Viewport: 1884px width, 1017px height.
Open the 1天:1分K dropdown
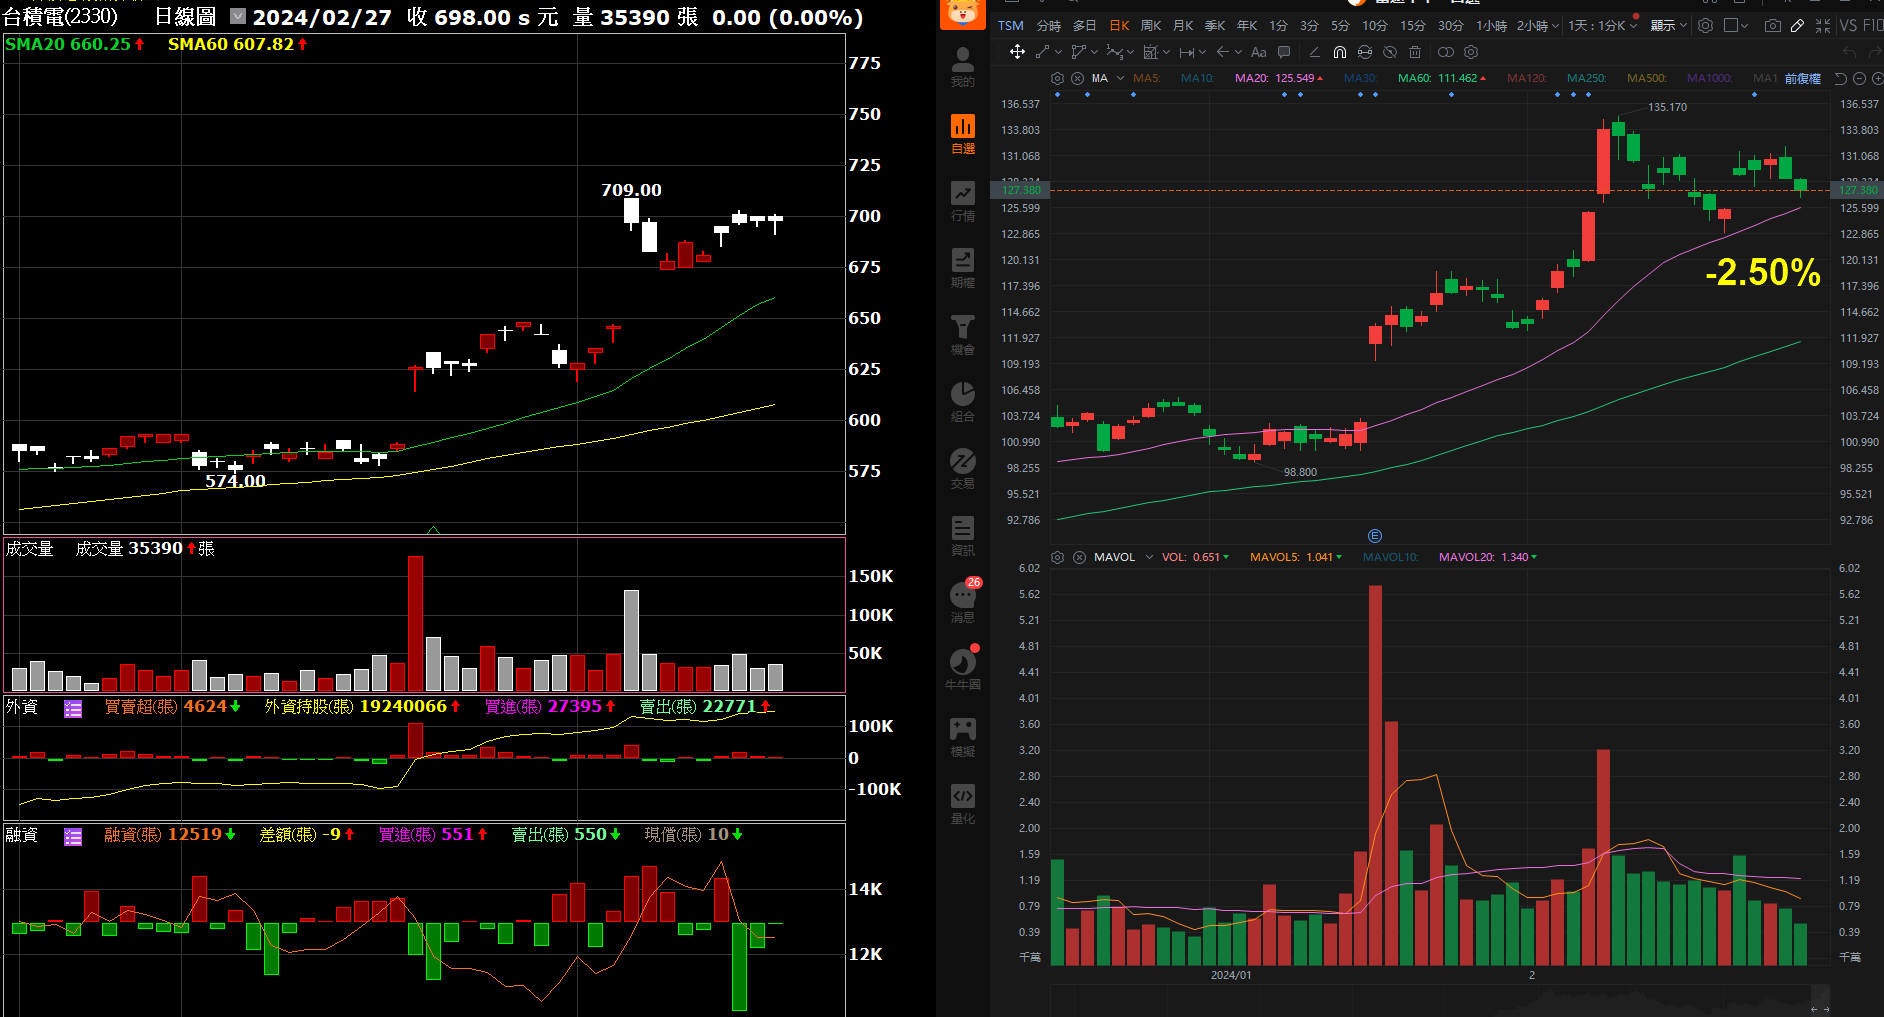[1603, 25]
